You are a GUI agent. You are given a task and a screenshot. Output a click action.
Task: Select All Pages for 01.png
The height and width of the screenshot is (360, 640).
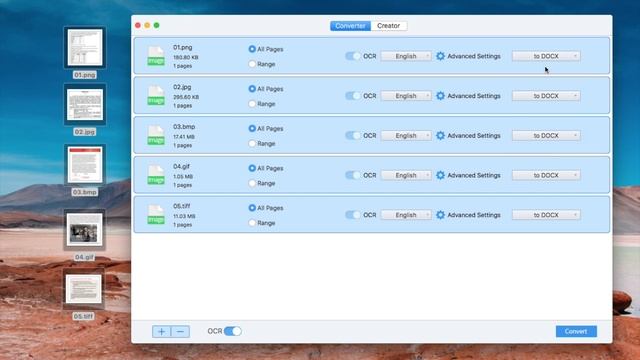[x=252, y=49]
